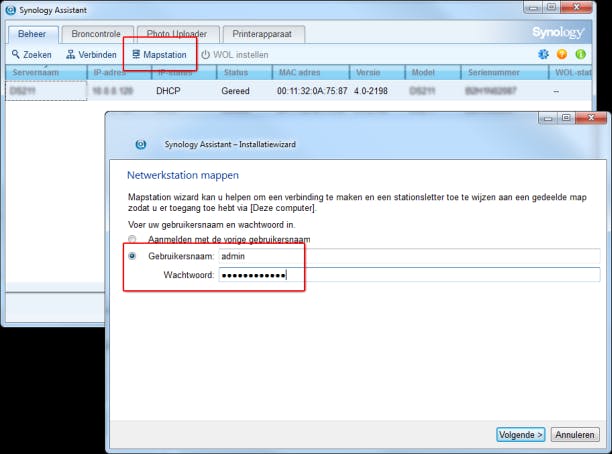Sort by Model column header

[433, 73]
